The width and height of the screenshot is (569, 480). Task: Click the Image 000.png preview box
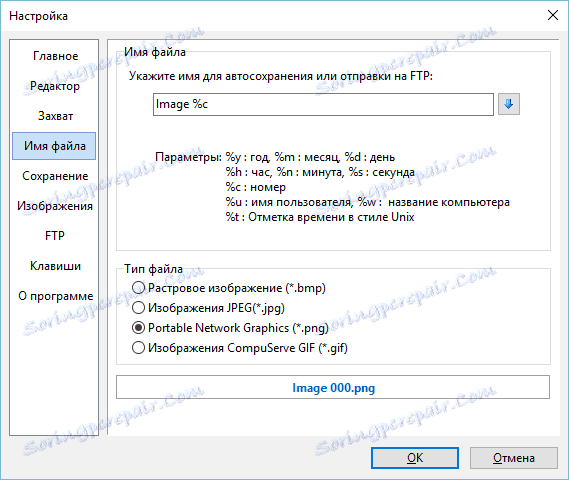(333, 387)
